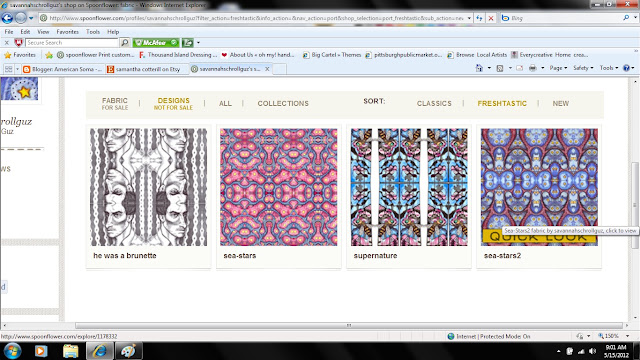Go back with the browser Back arrow

7,18
